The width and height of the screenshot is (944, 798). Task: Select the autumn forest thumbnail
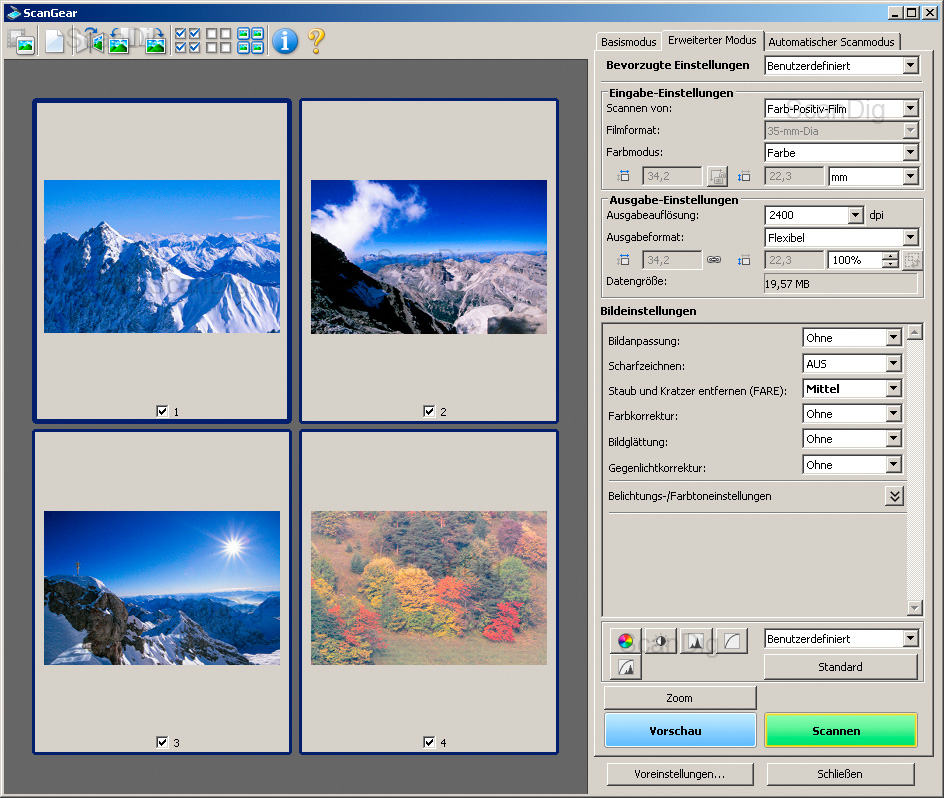[428, 588]
